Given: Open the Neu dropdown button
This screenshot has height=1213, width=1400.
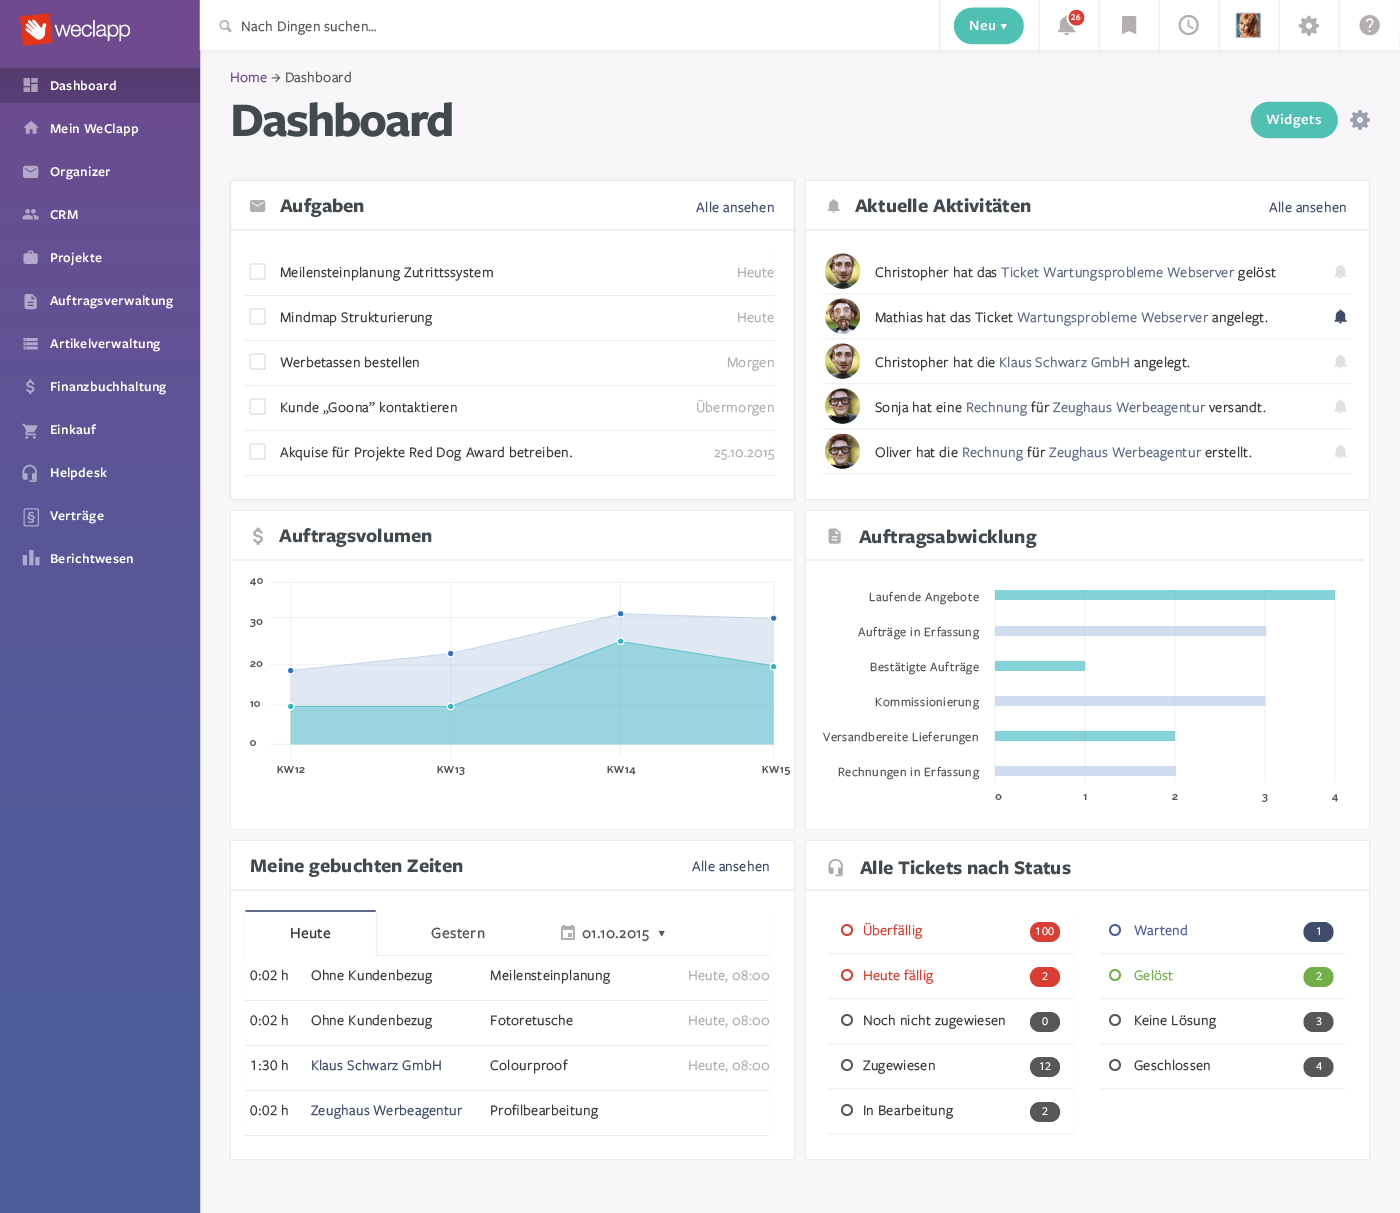Looking at the screenshot, I should pyautogui.click(x=988, y=26).
